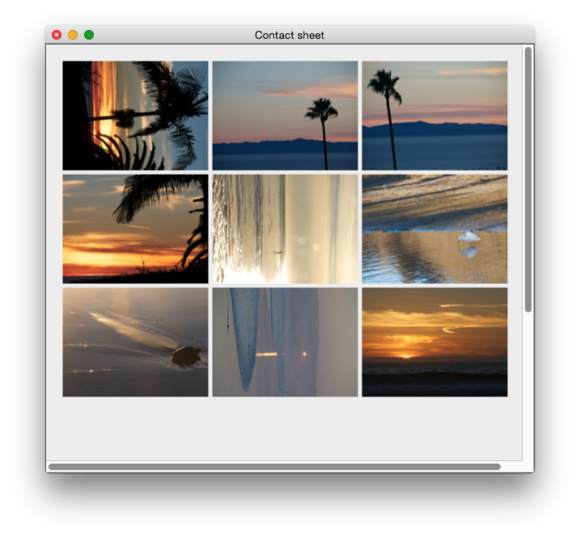
Task: Close the Contact sheet window
Action: point(57,35)
